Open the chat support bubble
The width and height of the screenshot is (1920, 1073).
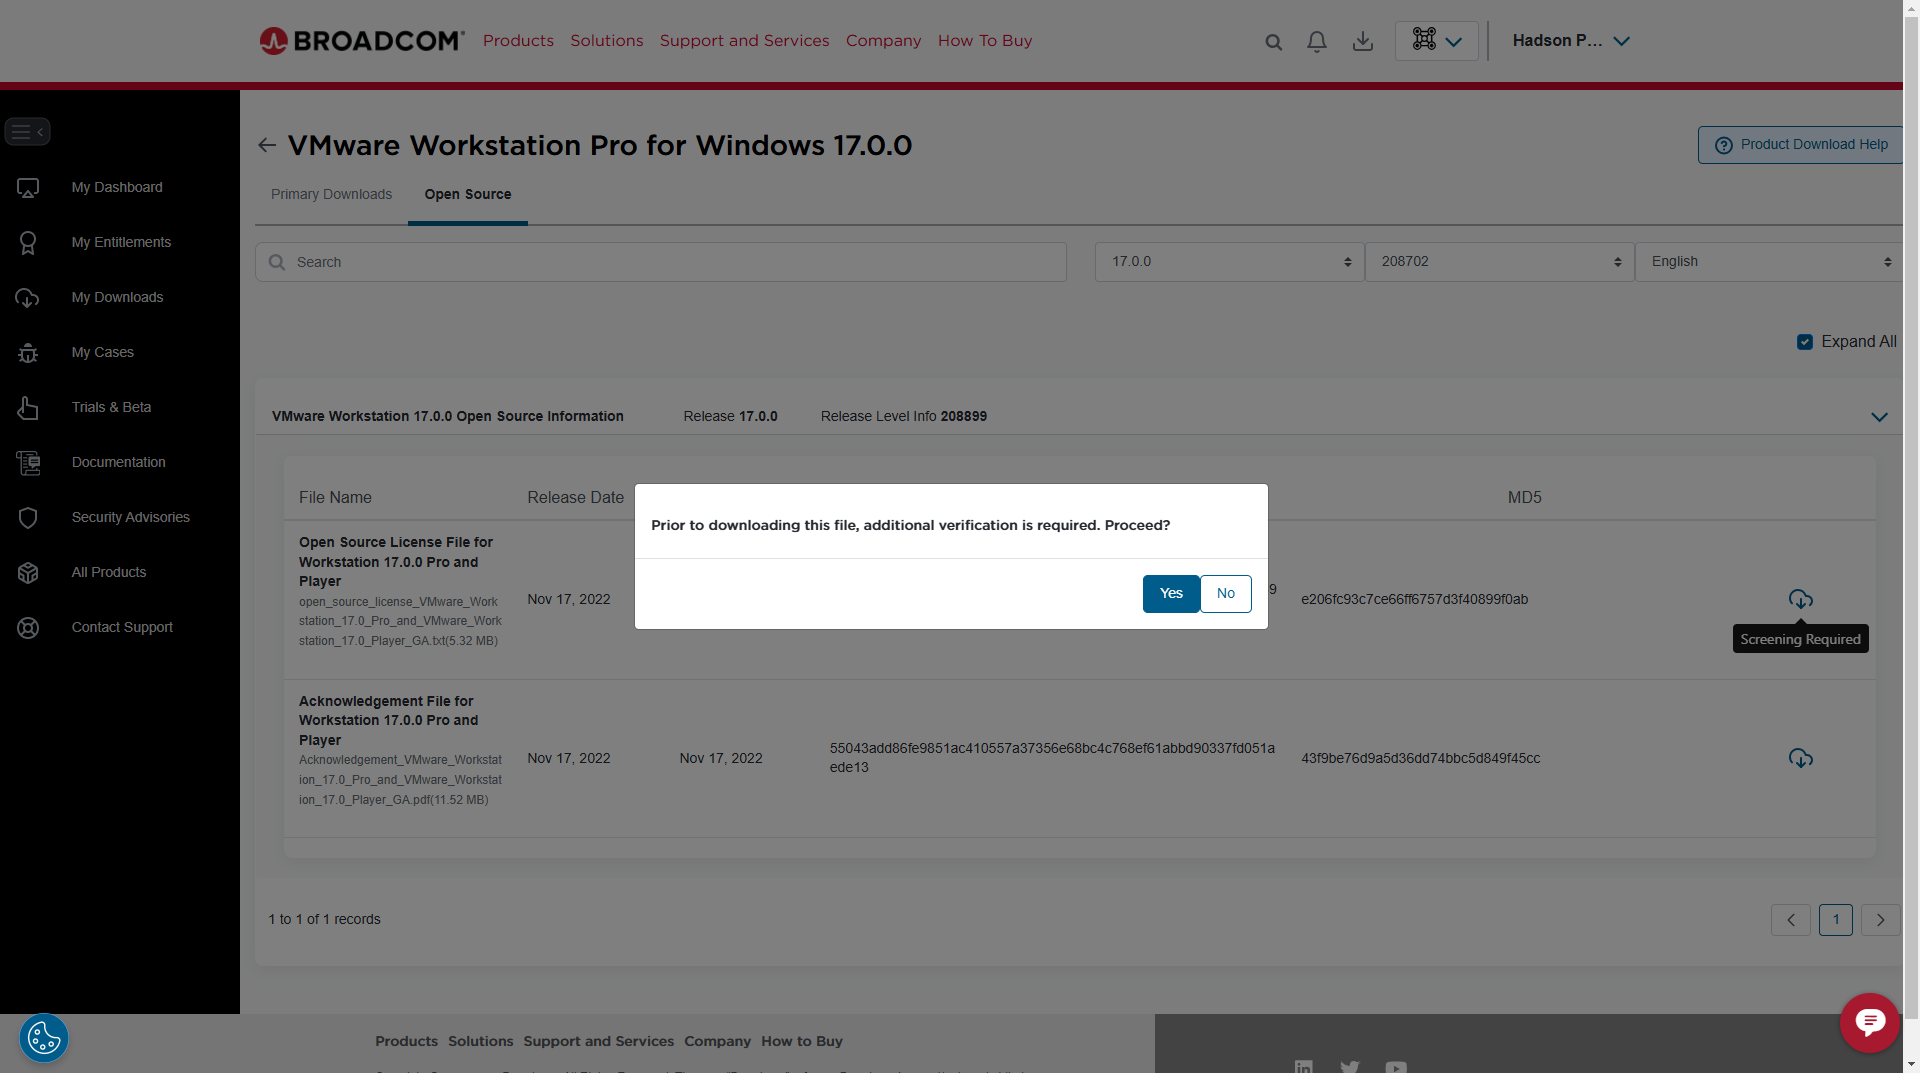1869,1023
